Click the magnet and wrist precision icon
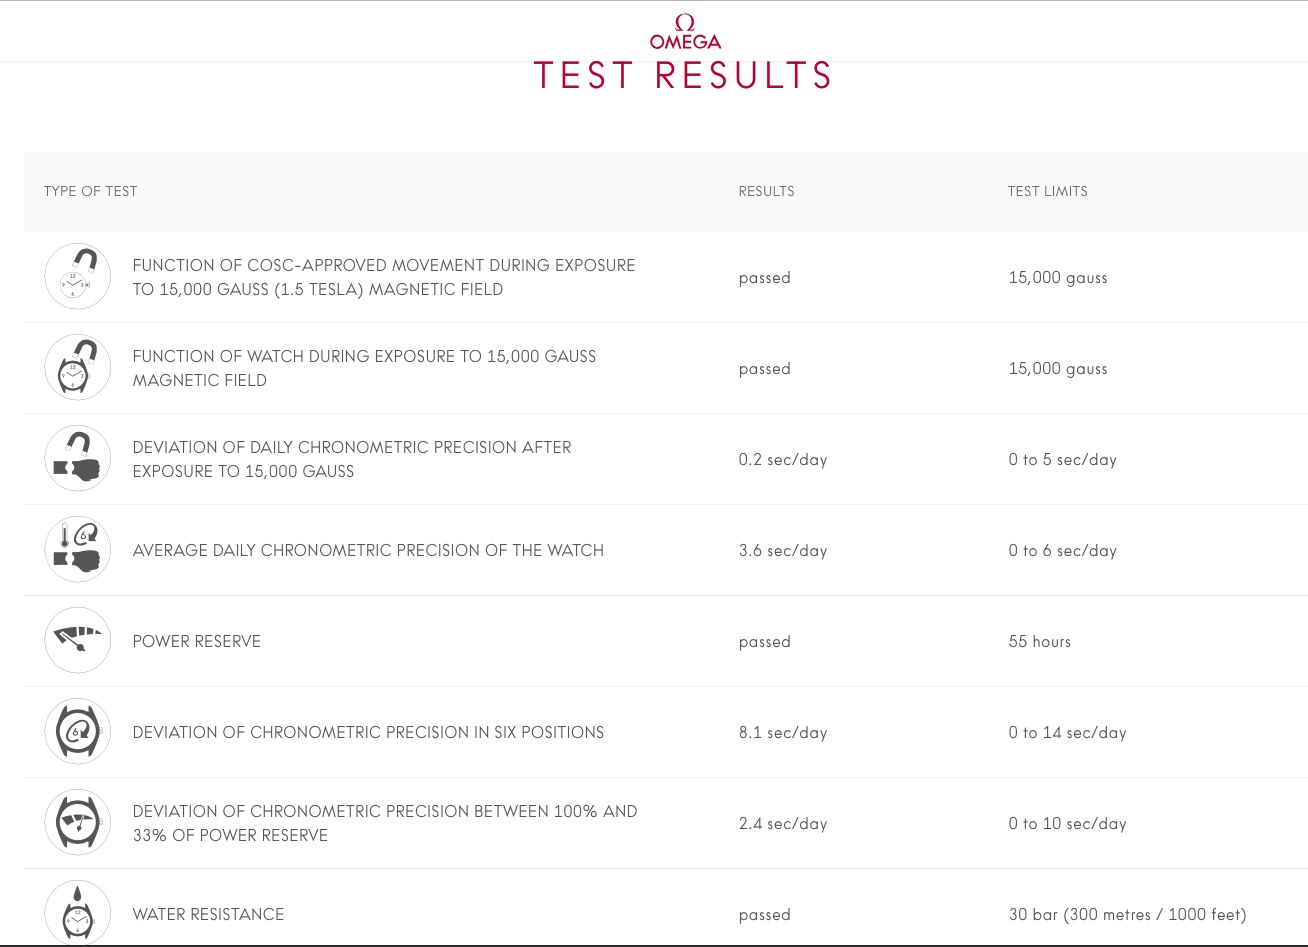The height and width of the screenshot is (947, 1308). [78, 458]
